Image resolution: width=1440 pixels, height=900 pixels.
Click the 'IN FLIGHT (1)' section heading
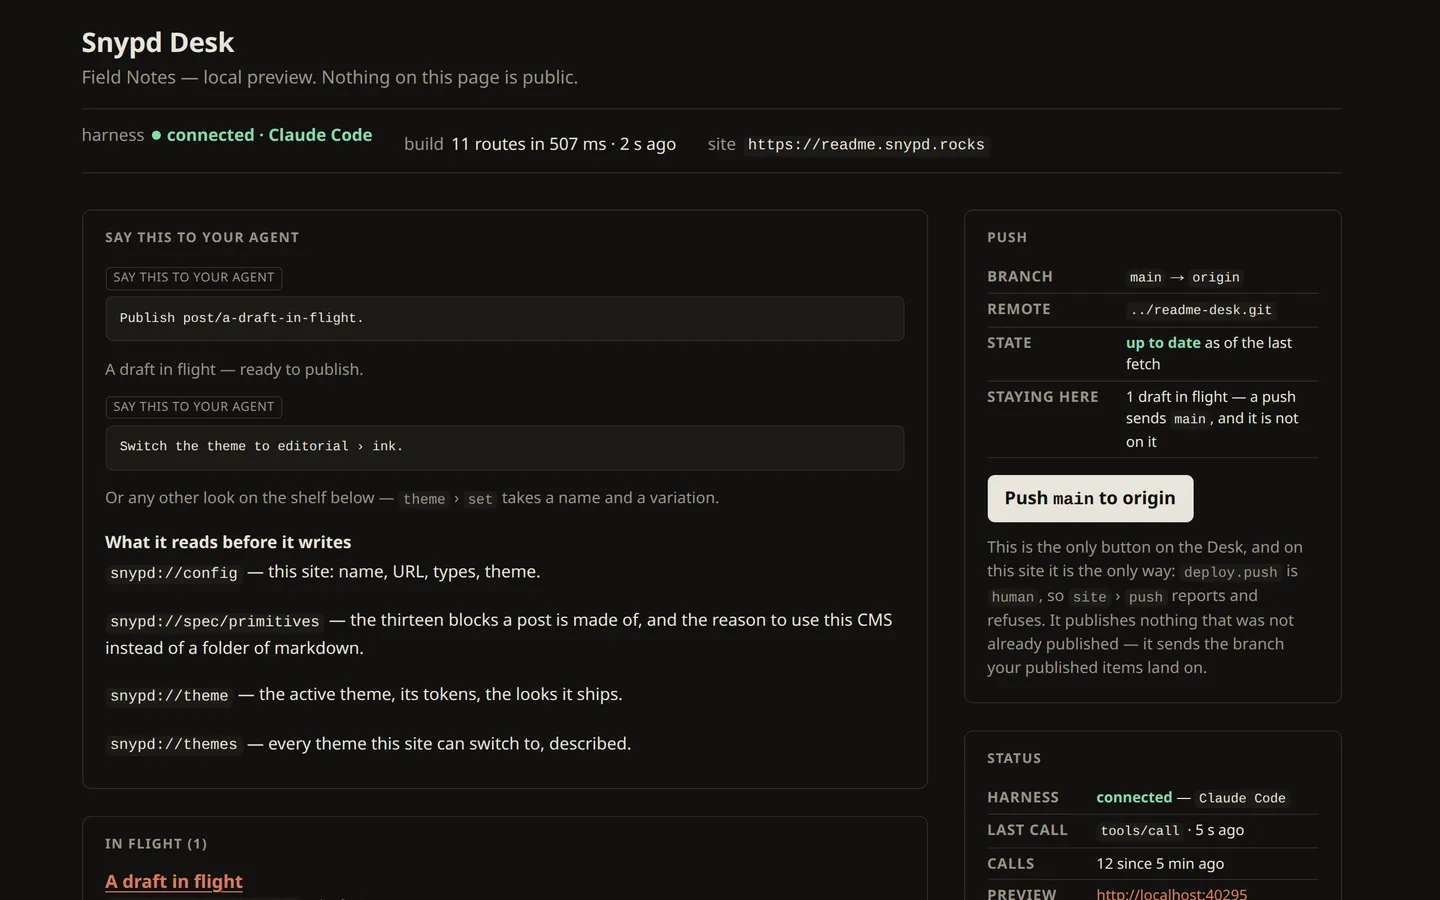pyautogui.click(x=156, y=844)
